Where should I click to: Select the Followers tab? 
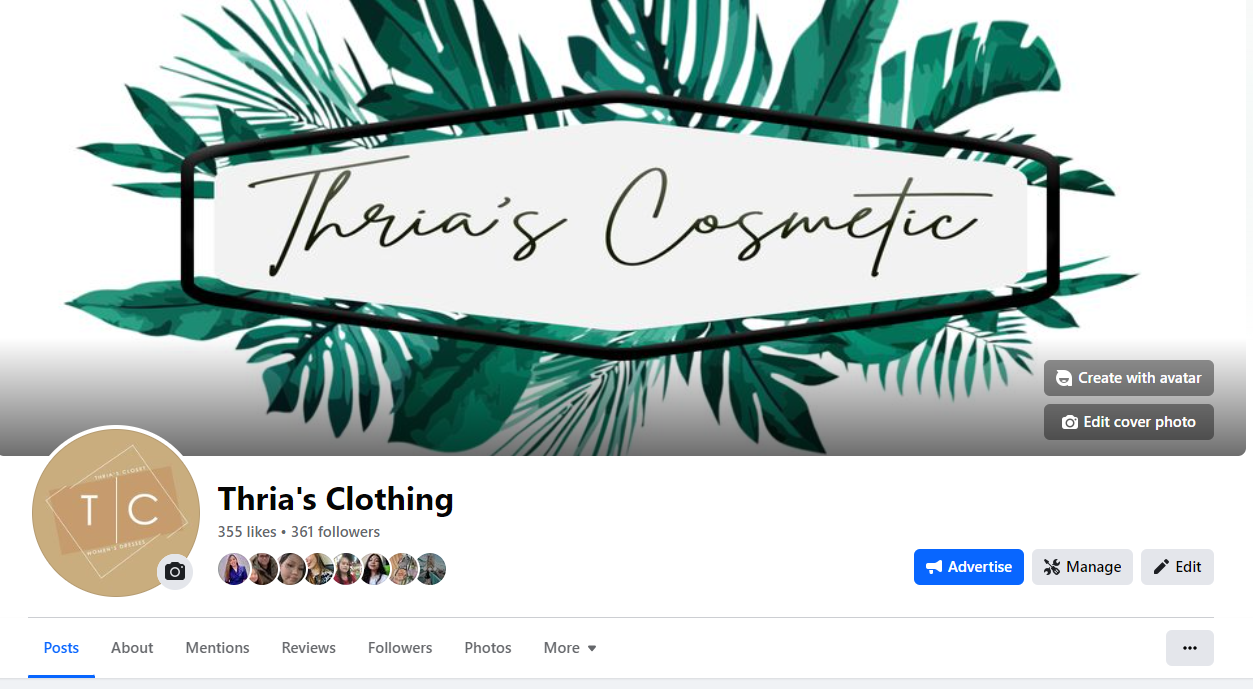coord(400,648)
